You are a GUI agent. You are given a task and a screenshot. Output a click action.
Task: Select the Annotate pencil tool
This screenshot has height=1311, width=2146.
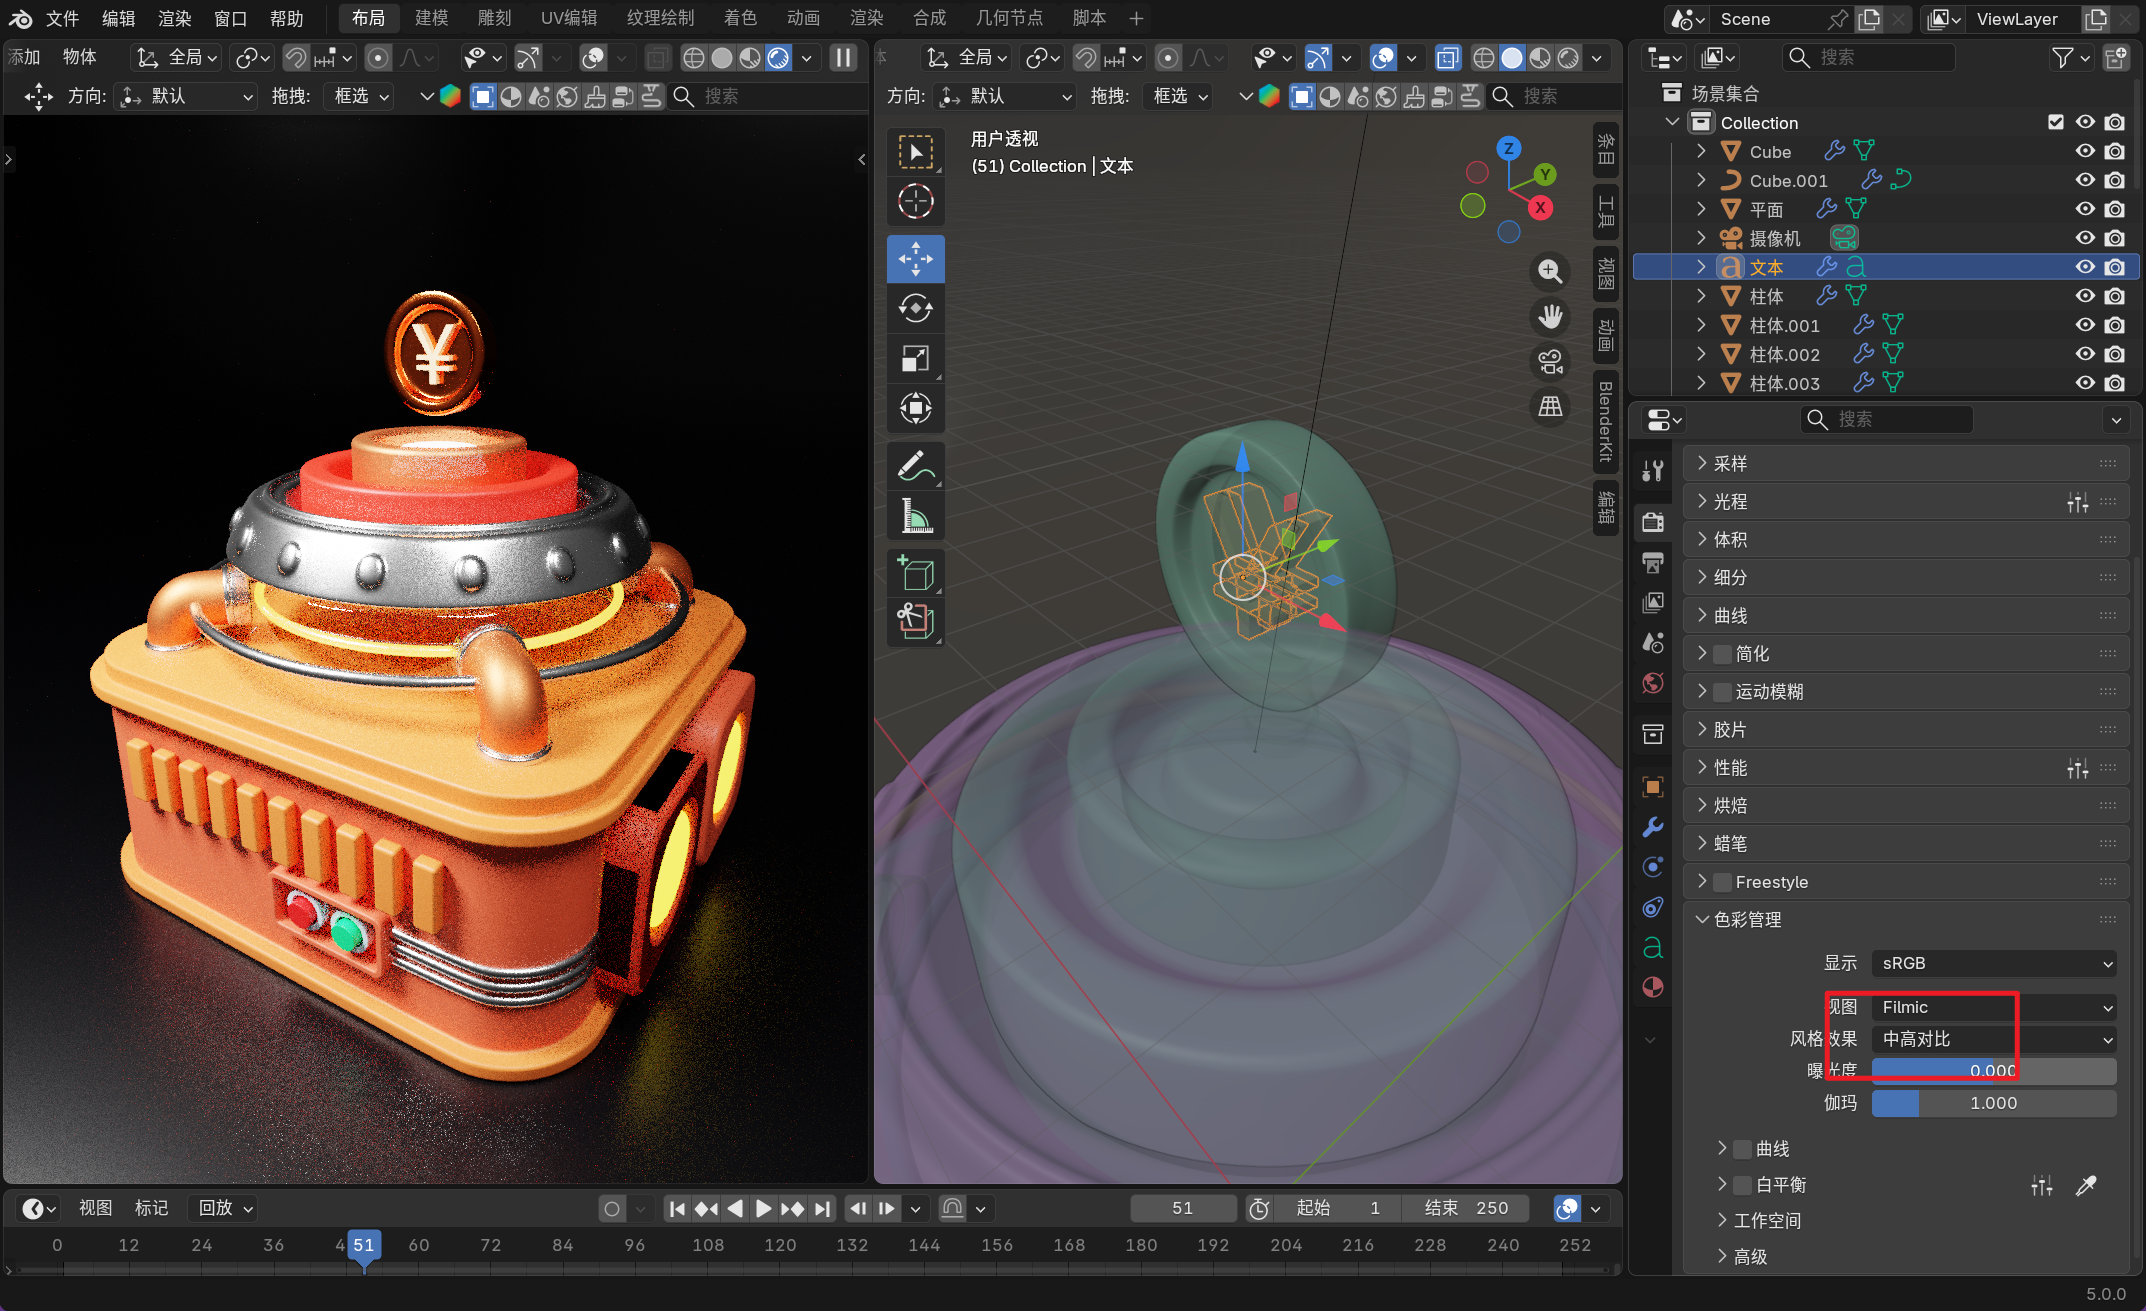(x=915, y=466)
